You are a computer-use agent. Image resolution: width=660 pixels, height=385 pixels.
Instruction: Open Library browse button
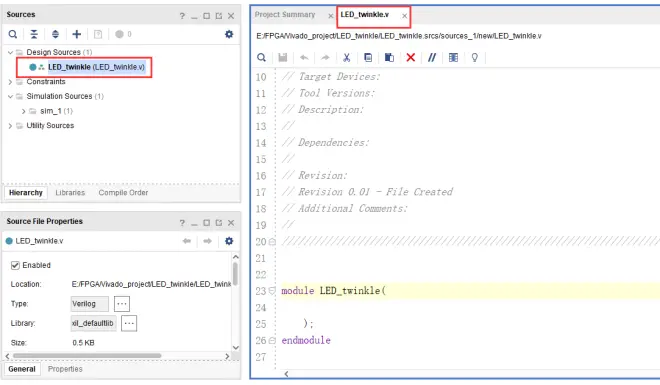tap(129, 323)
